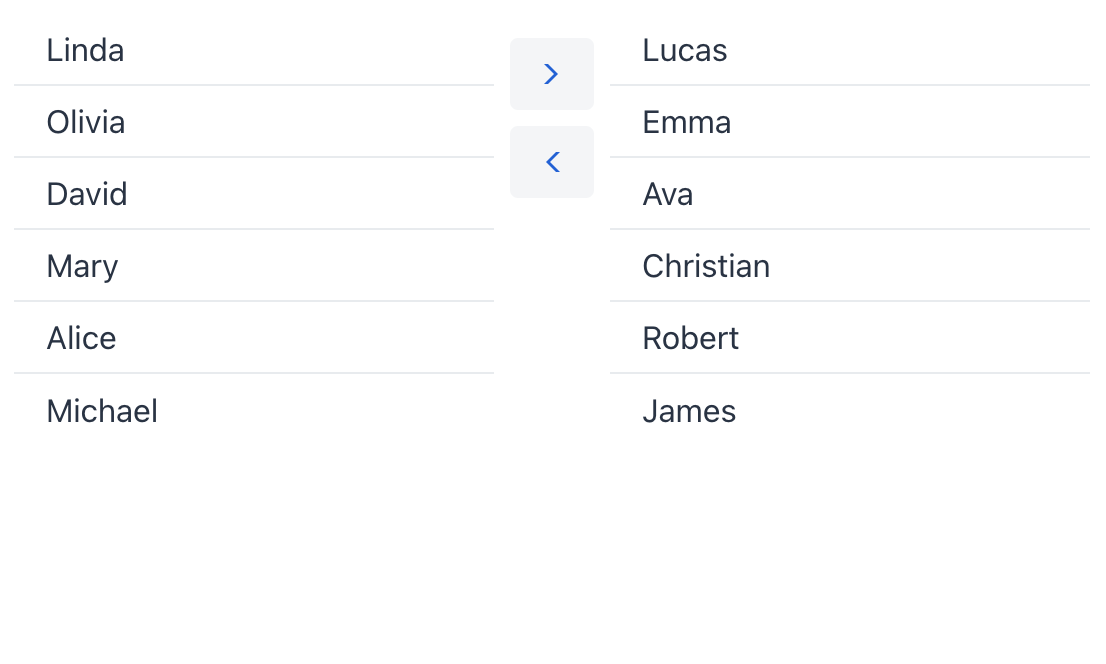Choose David from the left list
Screen dimensions: 1106x664
point(87,194)
